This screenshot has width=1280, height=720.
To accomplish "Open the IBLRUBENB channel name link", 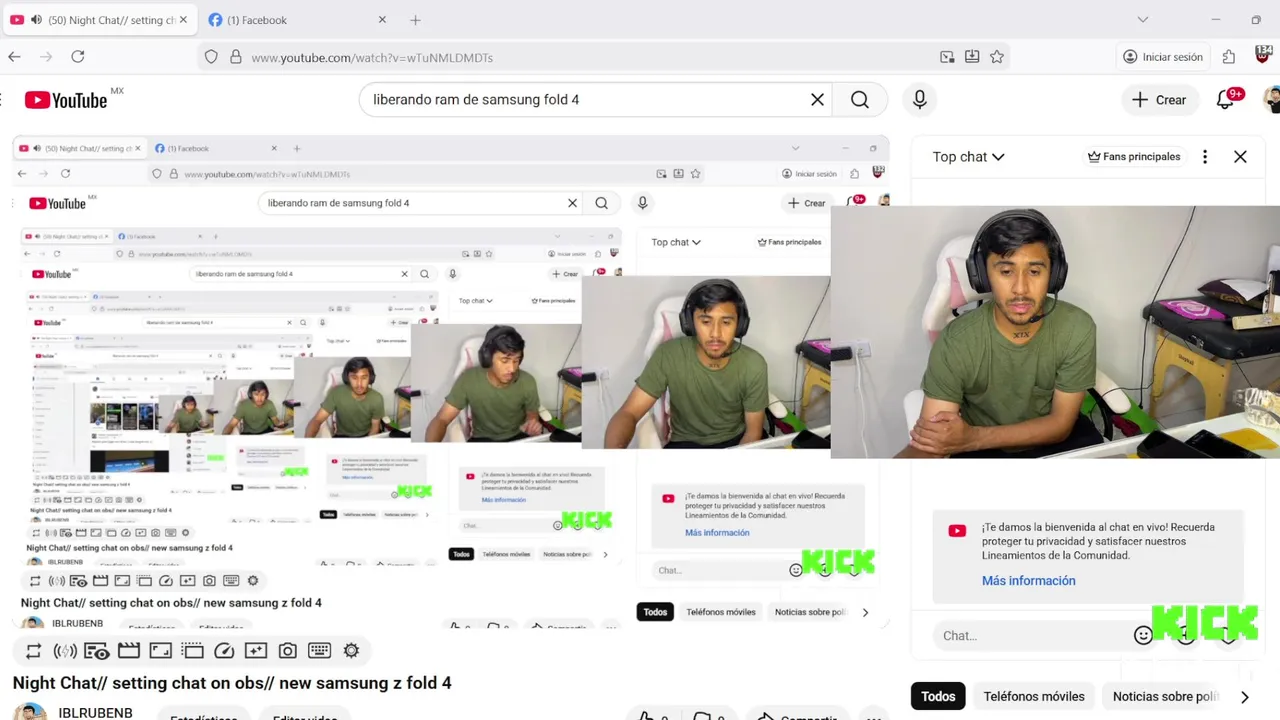I will click(x=95, y=713).
